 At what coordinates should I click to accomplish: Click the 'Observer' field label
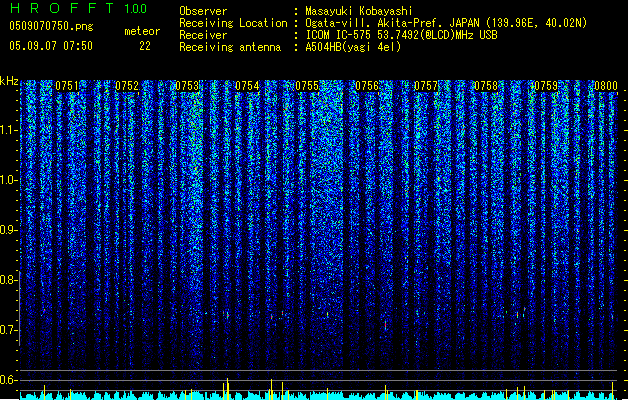[203, 11]
